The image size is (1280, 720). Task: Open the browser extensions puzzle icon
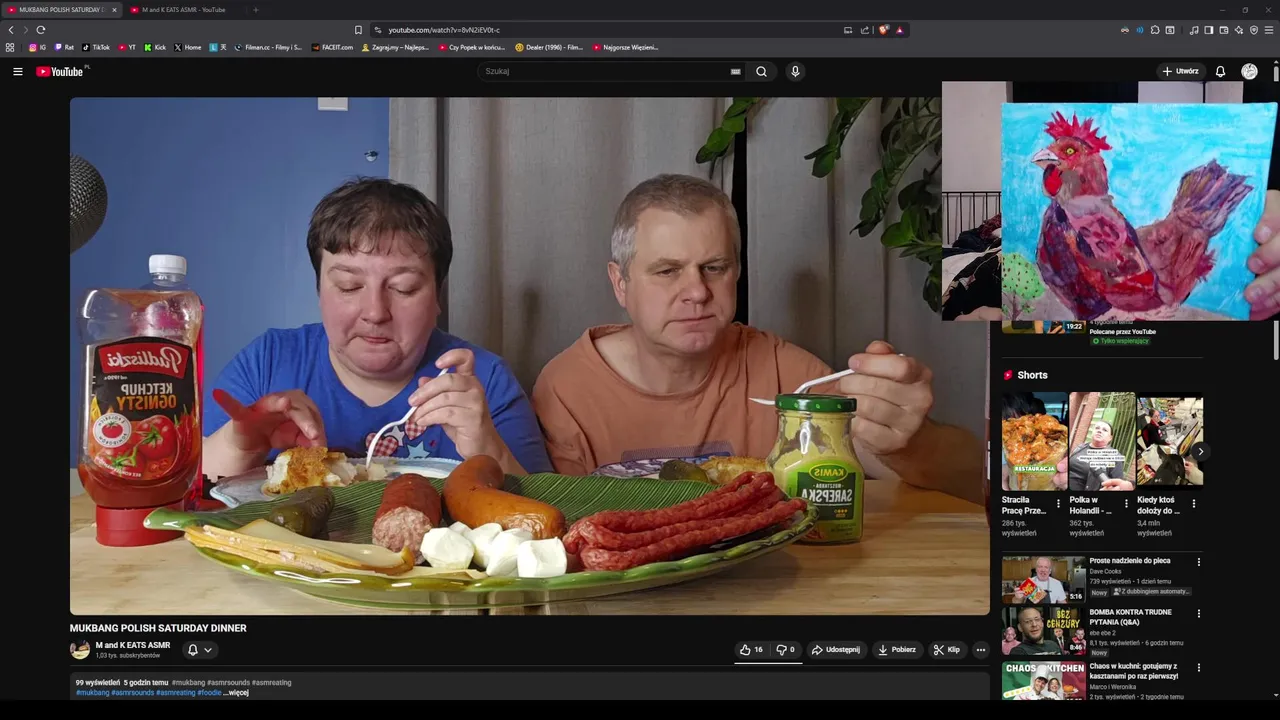1155,30
